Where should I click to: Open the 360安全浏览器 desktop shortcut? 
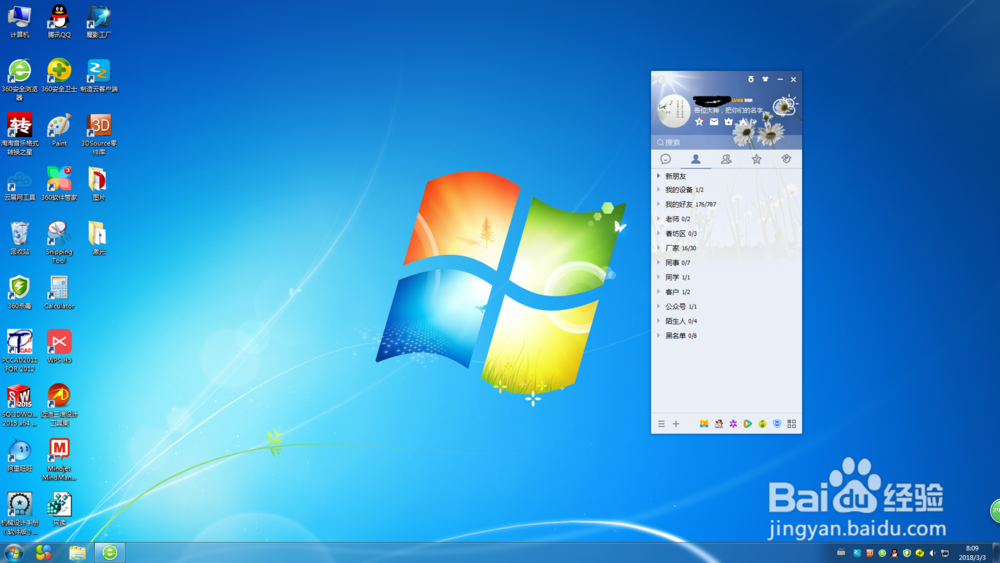point(20,80)
